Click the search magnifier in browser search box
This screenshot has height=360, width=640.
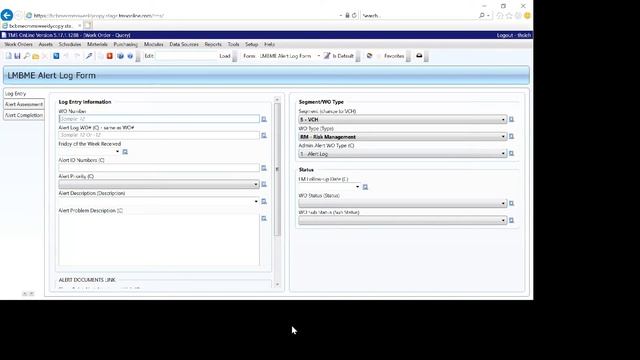click(x=482, y=15)
